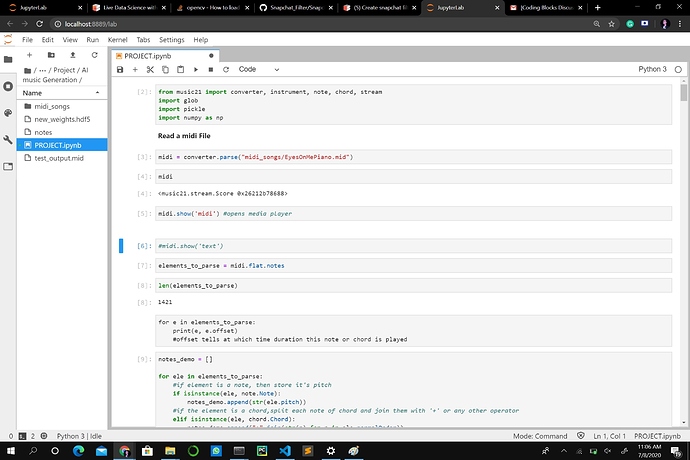Click the Python 3 kernel name button
The image size is (690, 460).
point(651,69)
